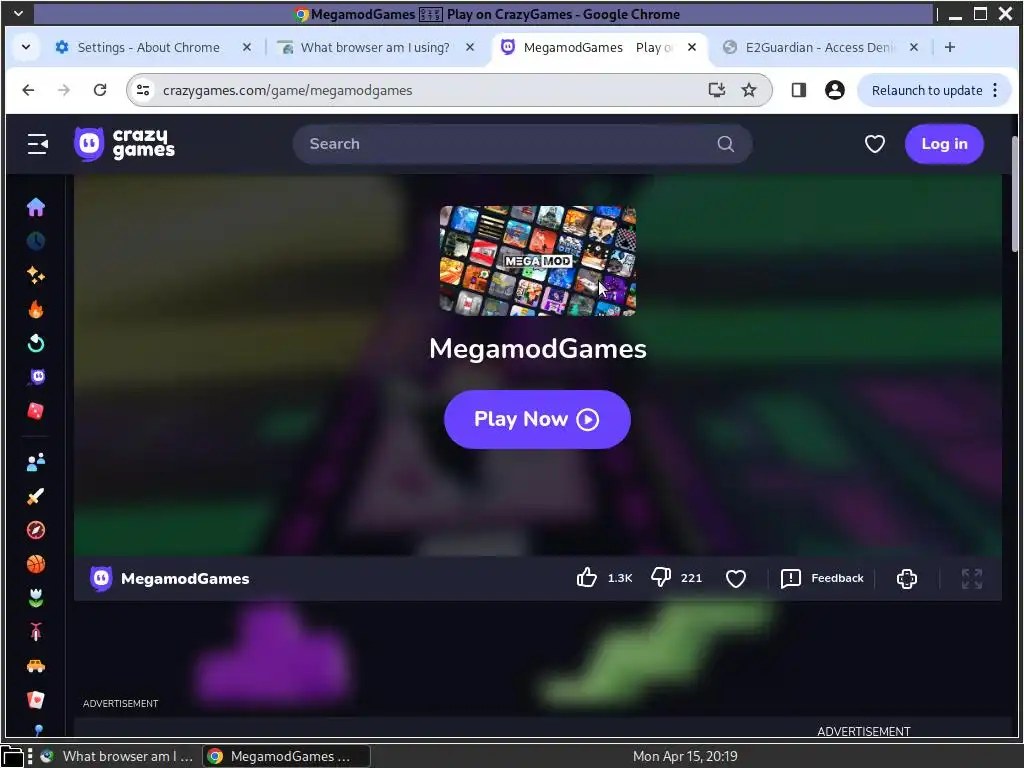Reload the current page

tap(99, 90)
